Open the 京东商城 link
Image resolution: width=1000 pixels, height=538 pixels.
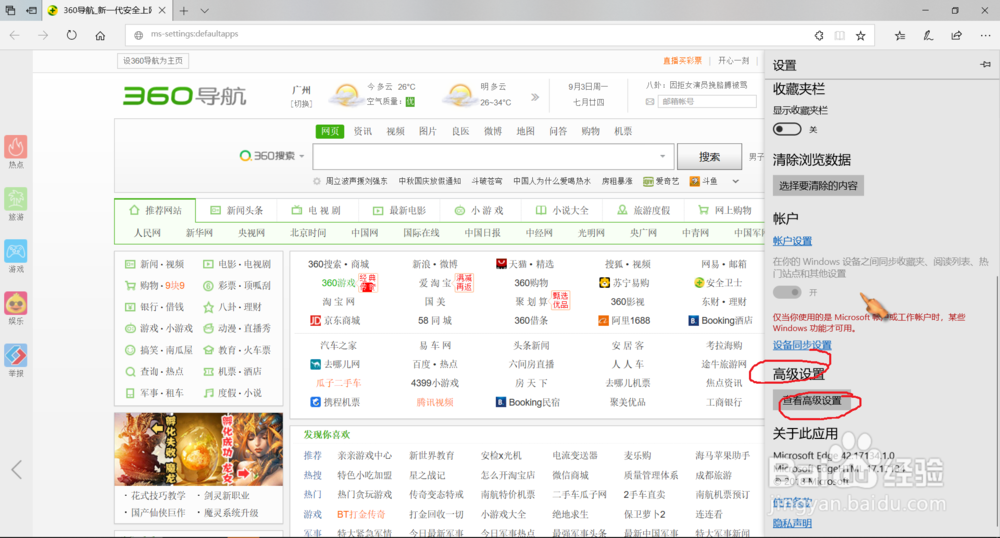pos(335,321)
